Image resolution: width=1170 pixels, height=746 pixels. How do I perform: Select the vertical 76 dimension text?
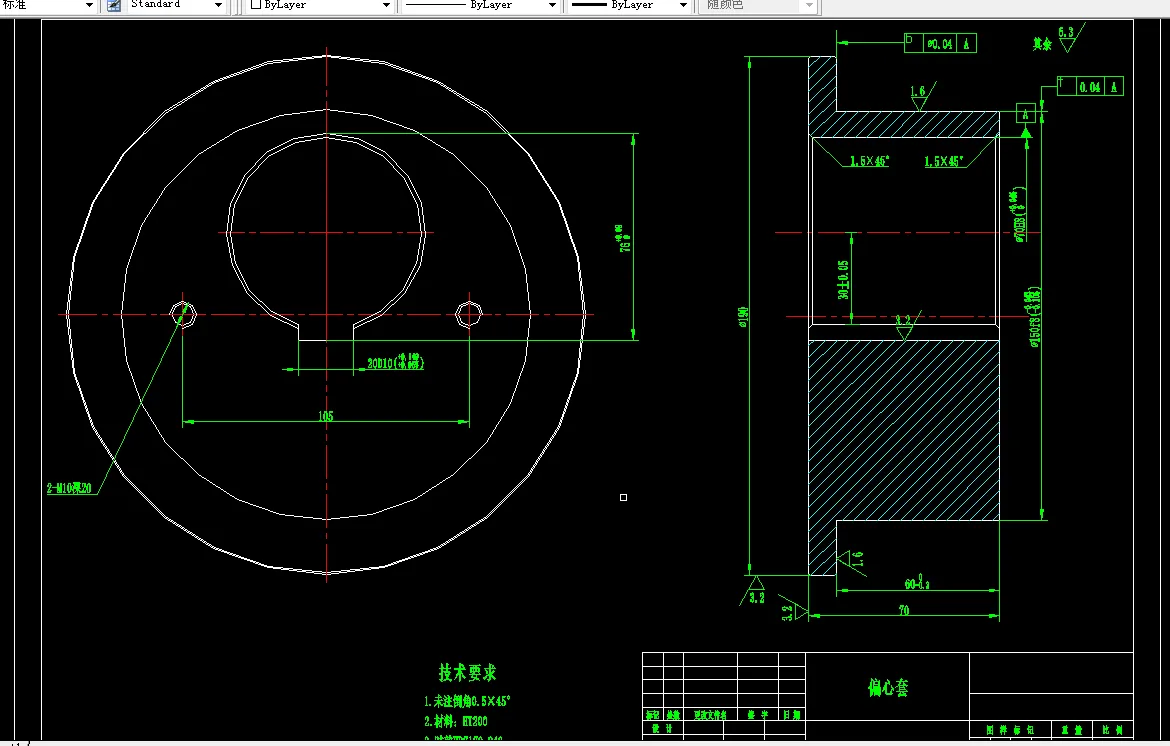[625, 238]
